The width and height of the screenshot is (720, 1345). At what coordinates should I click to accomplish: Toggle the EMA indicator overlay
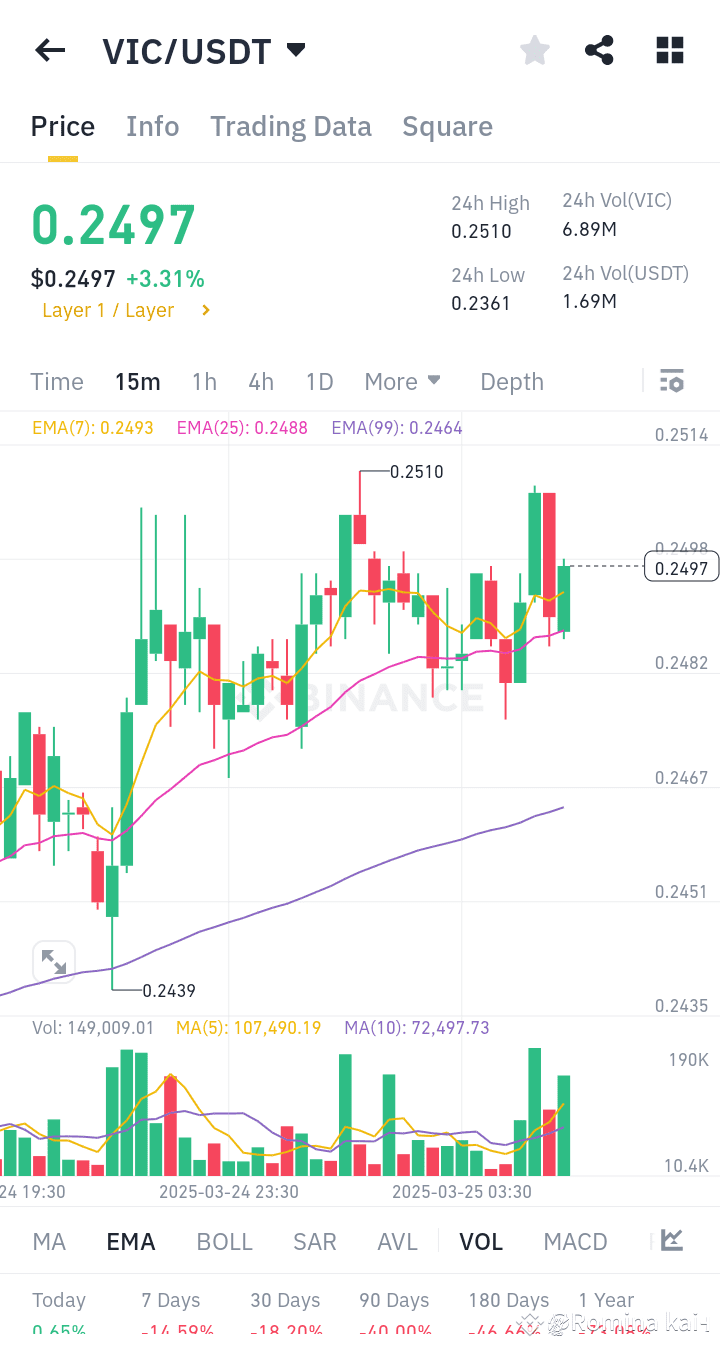[x=130, y=1240]
